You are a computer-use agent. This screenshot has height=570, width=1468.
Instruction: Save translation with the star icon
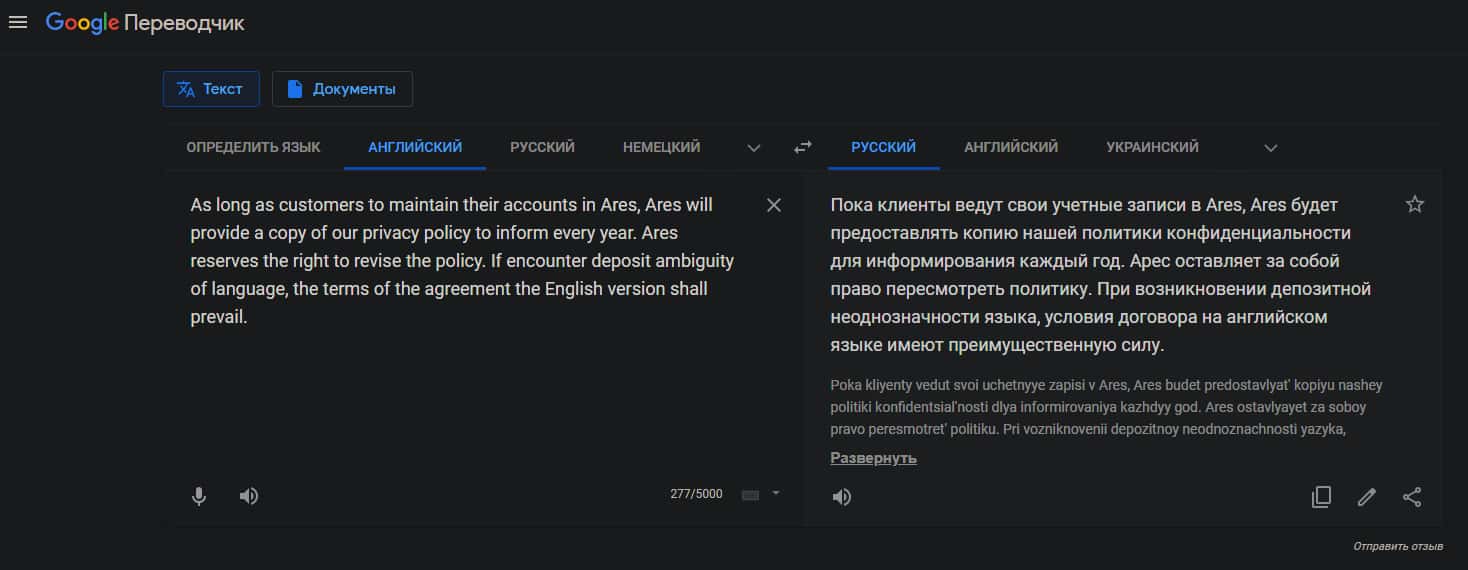(x=1414, y=205)
